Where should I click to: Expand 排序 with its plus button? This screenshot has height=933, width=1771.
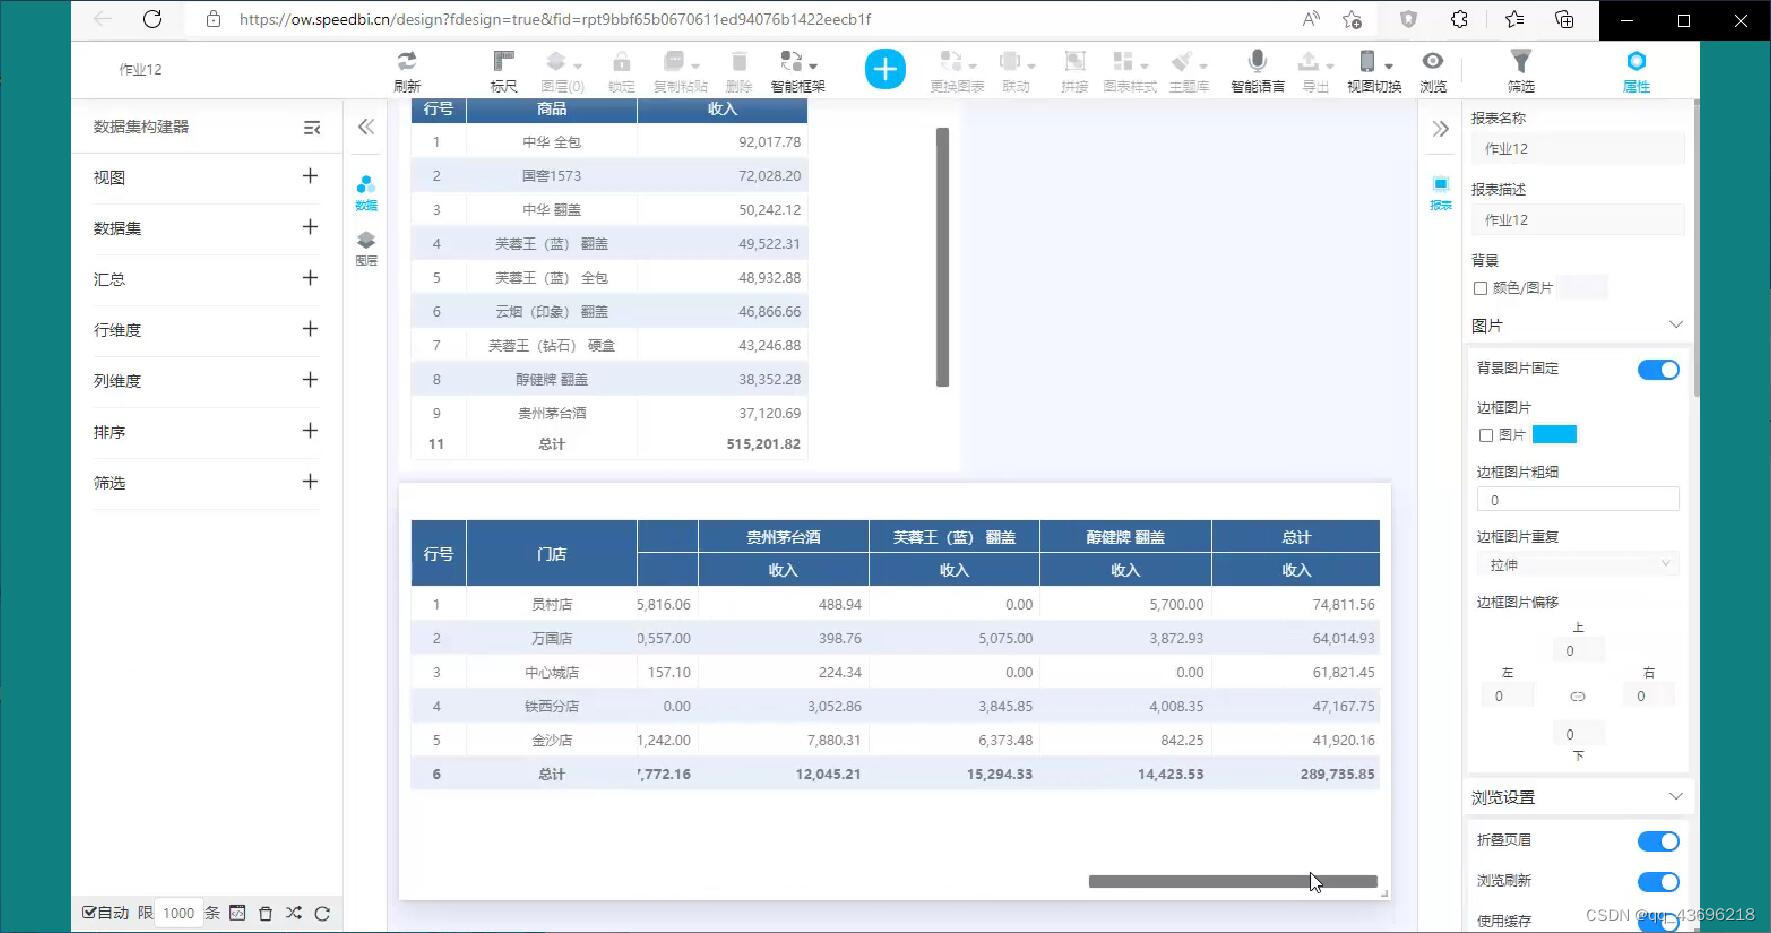[311, 431]
